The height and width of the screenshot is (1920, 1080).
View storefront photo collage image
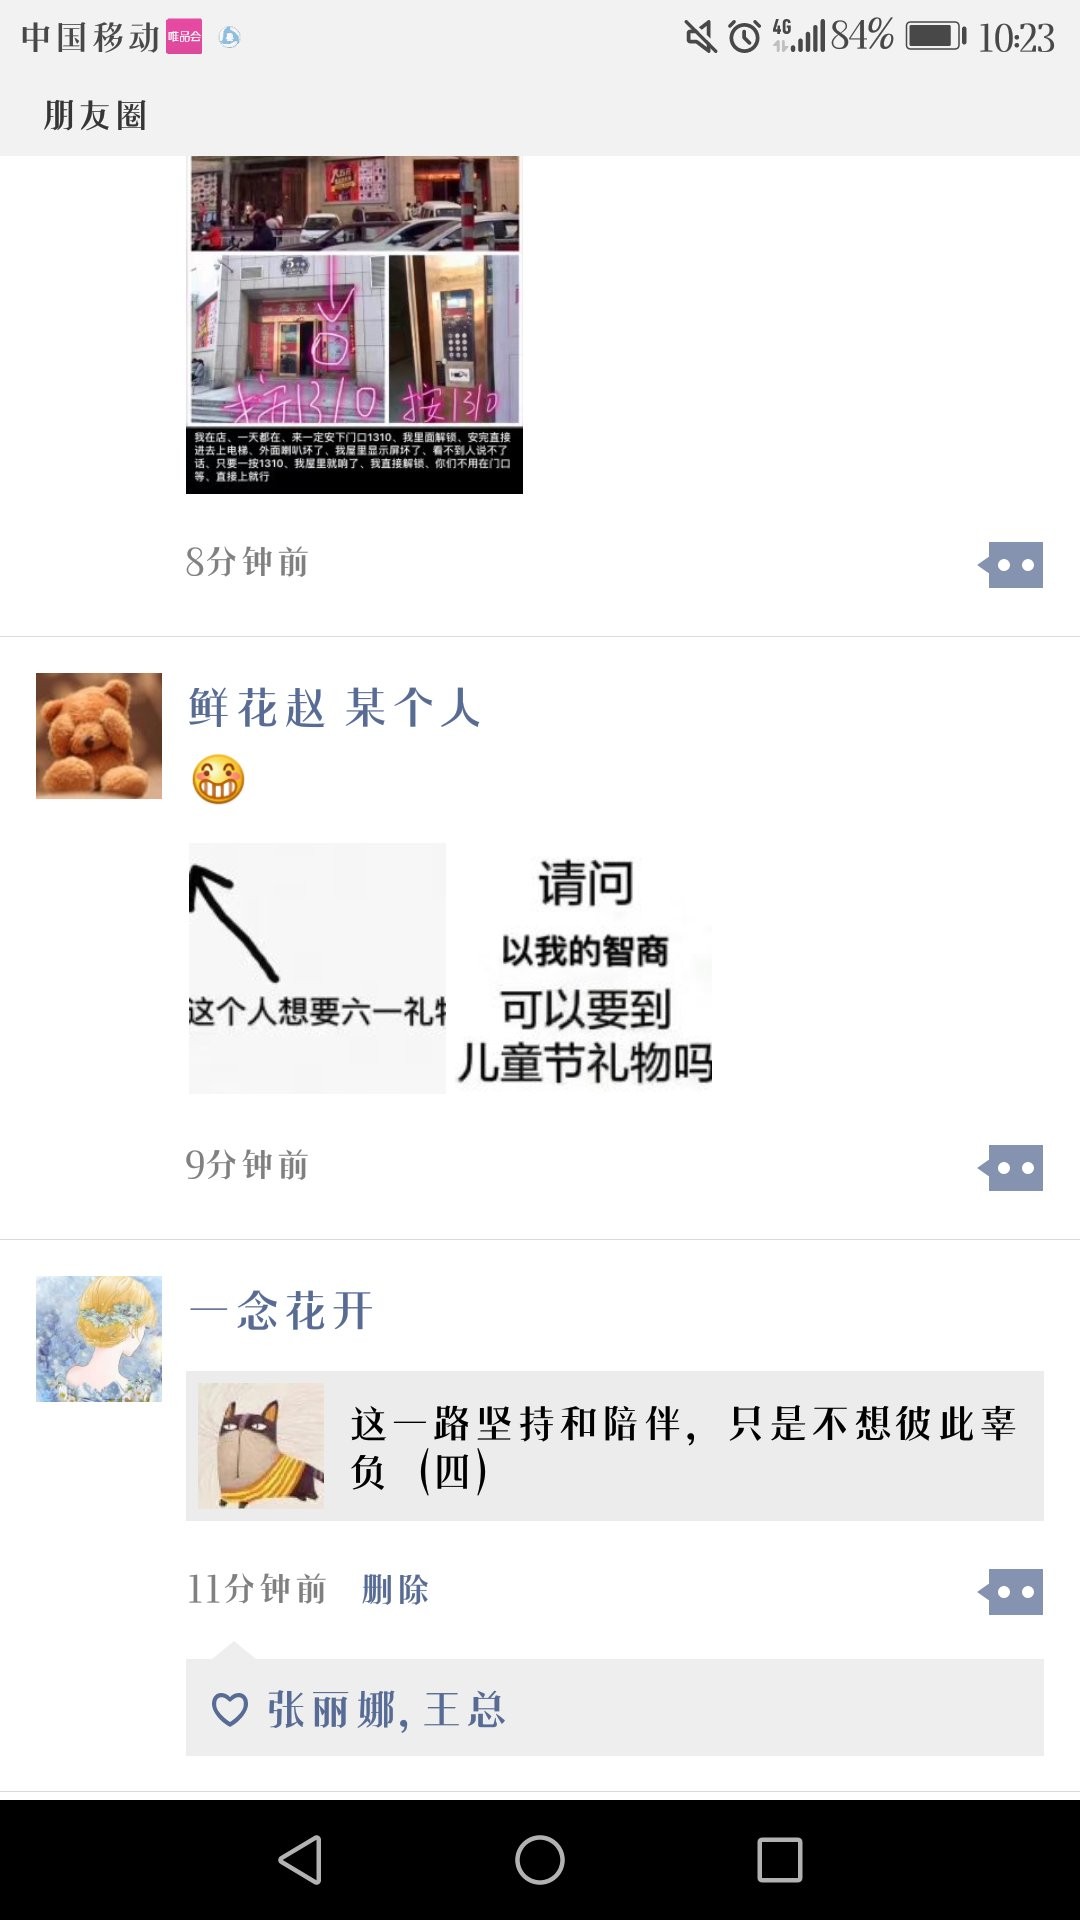pyautogui.click(x=354, y=324)
